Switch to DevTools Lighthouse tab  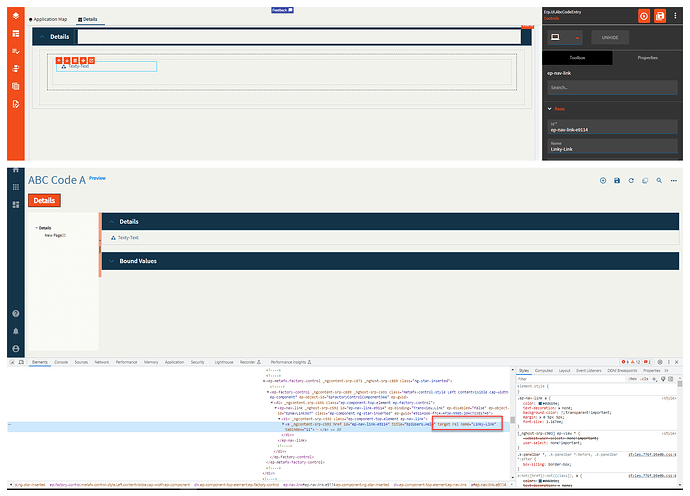[x=224, y=362]
